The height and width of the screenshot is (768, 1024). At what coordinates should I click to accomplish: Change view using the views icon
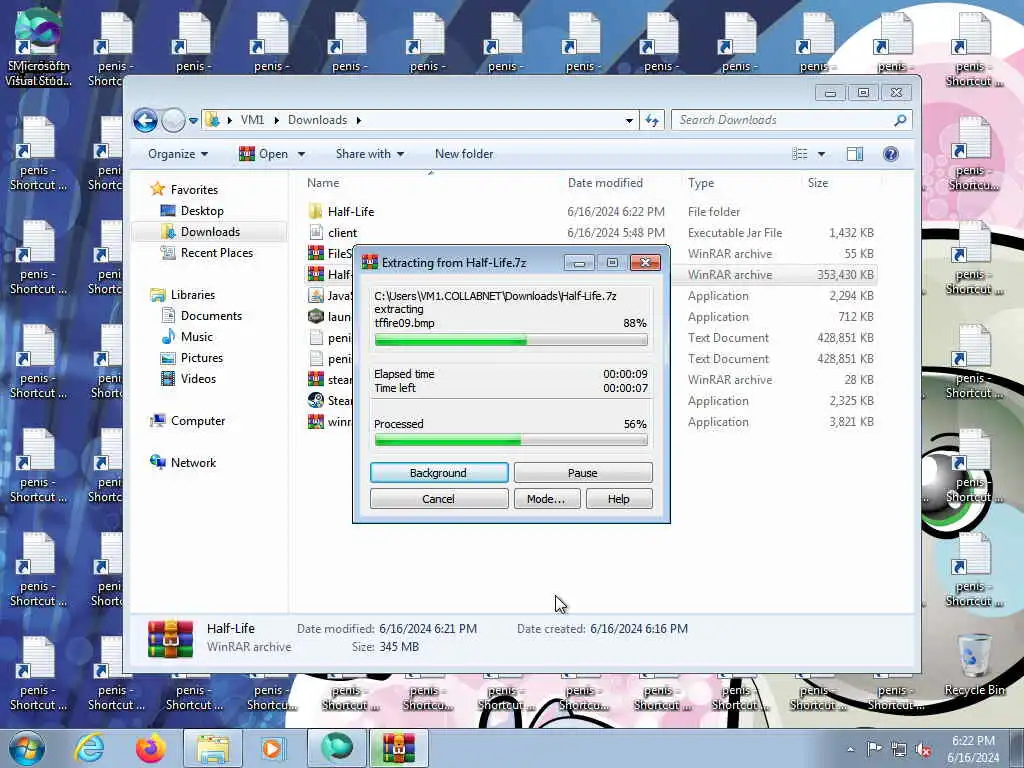[x=800, y=154]
